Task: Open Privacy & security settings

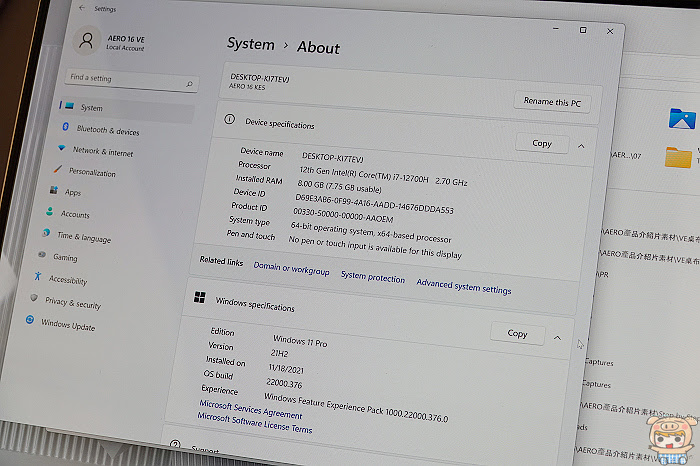Action: pyautogui.click(x=73, y=303)
